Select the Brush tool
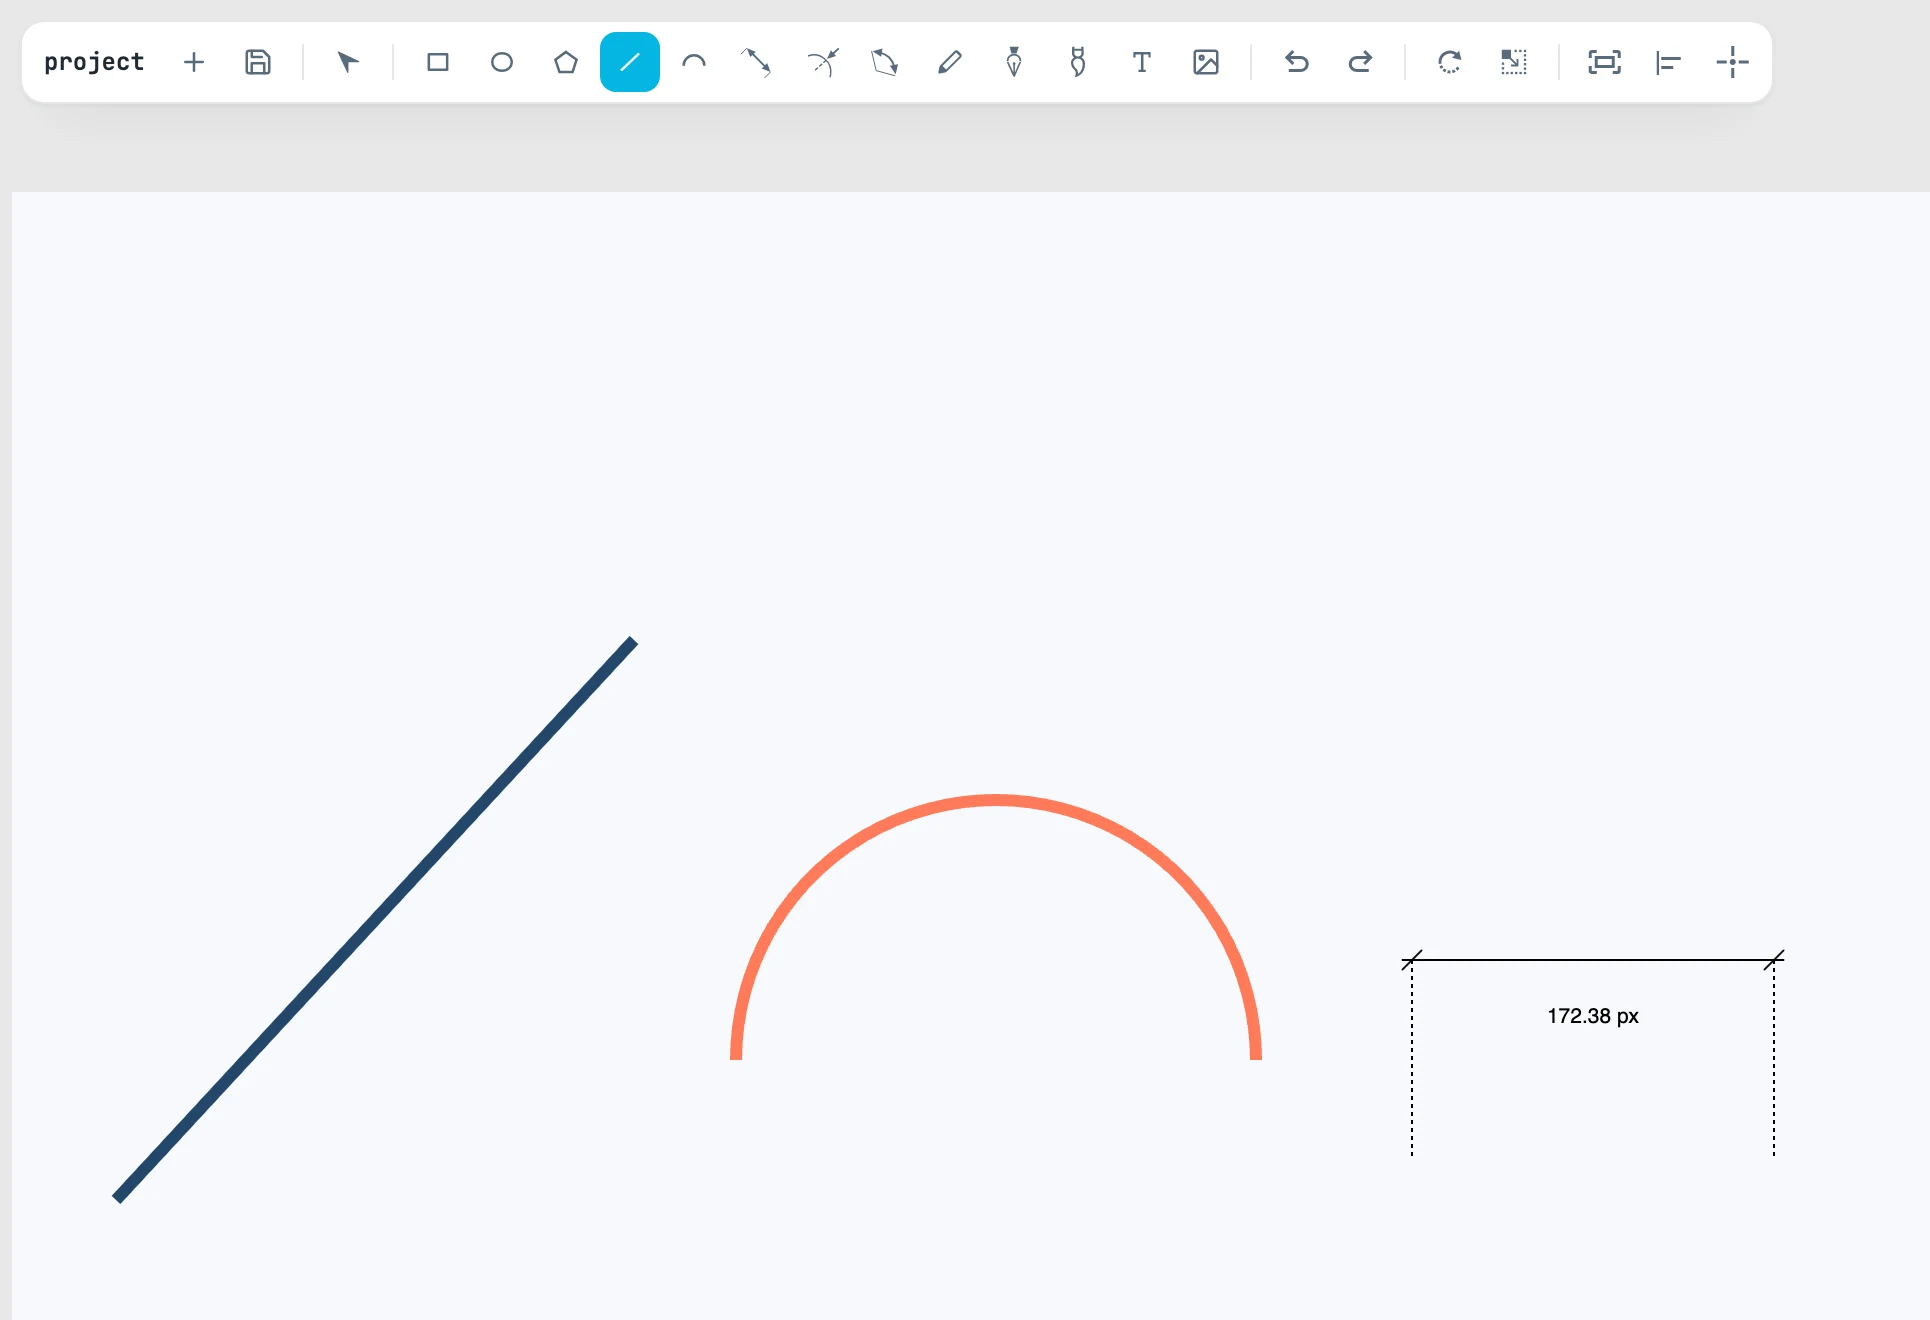 tap(1078, 62)
